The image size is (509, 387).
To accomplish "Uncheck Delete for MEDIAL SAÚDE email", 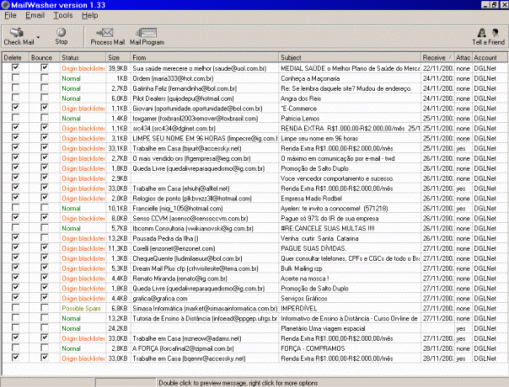I will tap(15, 68).
